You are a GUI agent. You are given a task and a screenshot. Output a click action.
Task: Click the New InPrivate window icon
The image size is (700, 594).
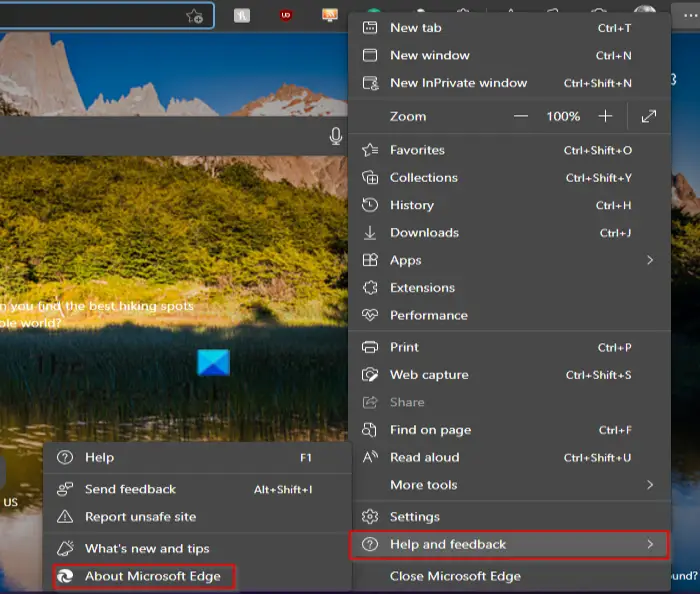tap(371, 83)
